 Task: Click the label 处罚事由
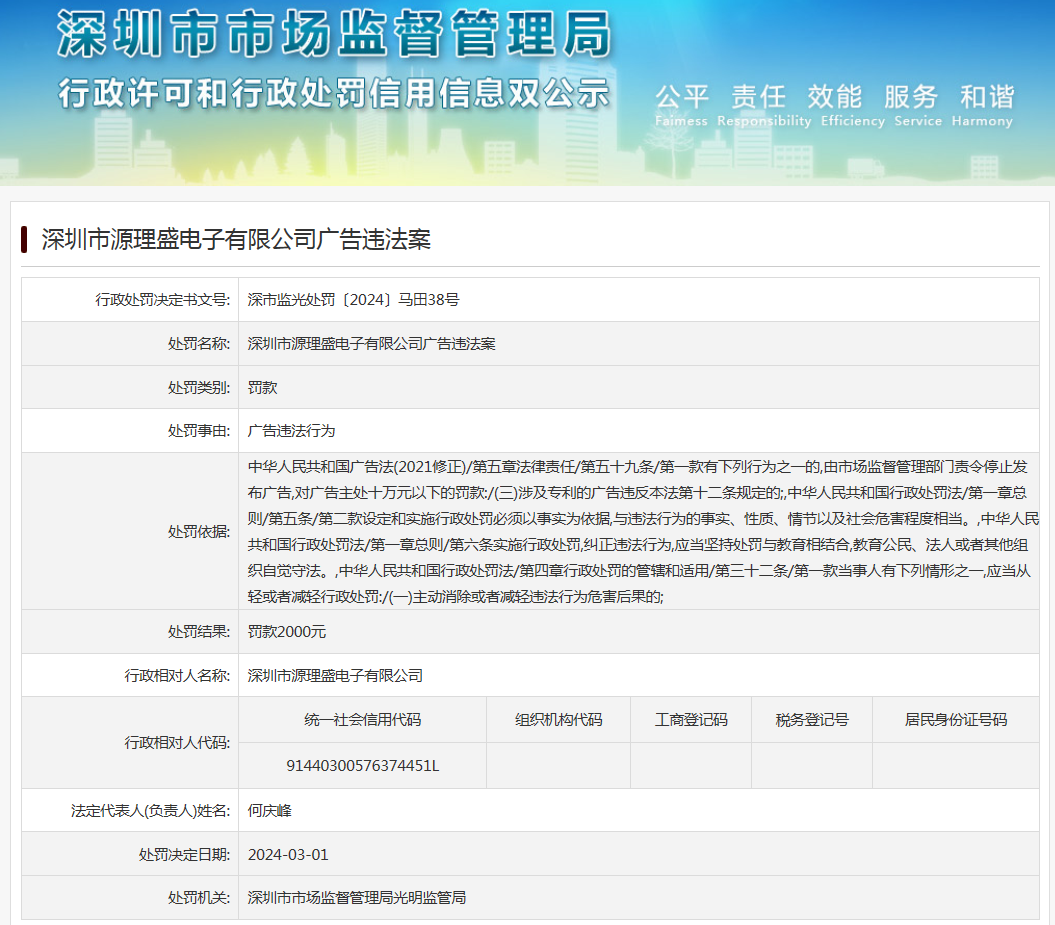point(198,431)
